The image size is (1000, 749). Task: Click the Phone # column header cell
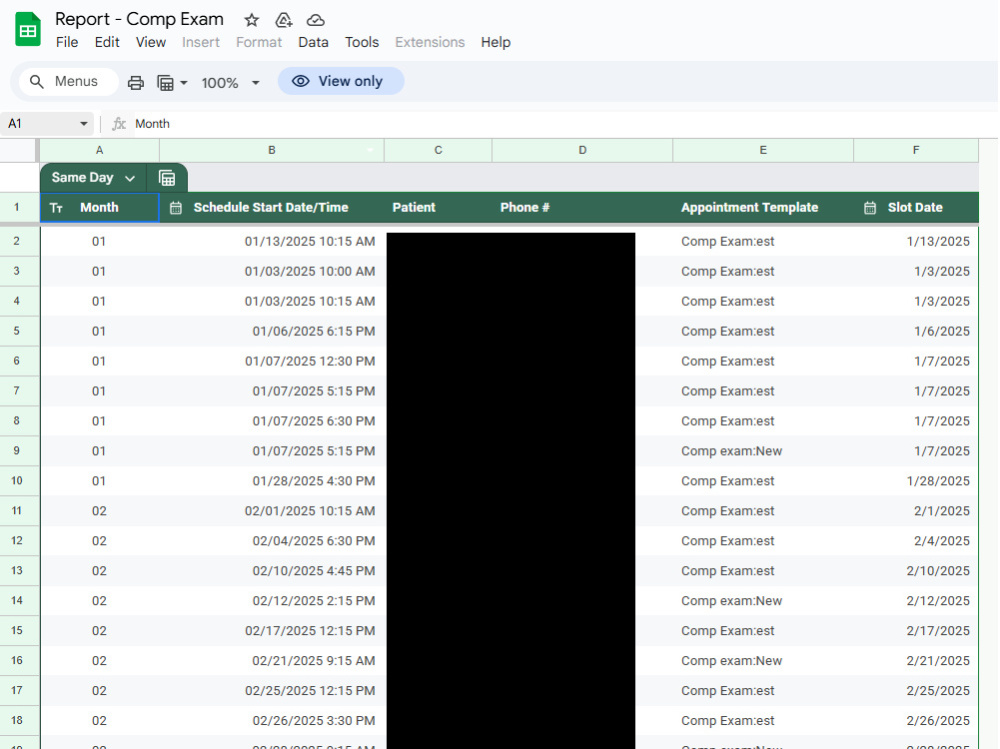[x=582, y=208]
